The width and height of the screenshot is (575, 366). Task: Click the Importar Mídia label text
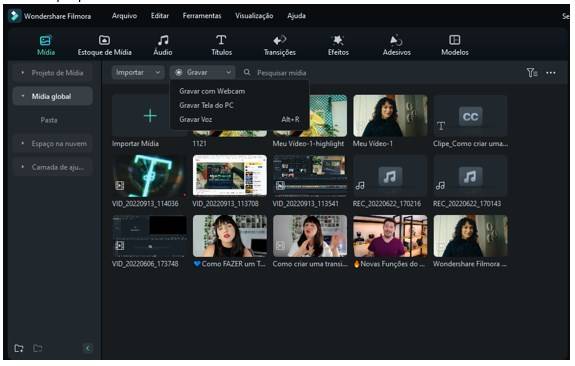click(135, 143)
